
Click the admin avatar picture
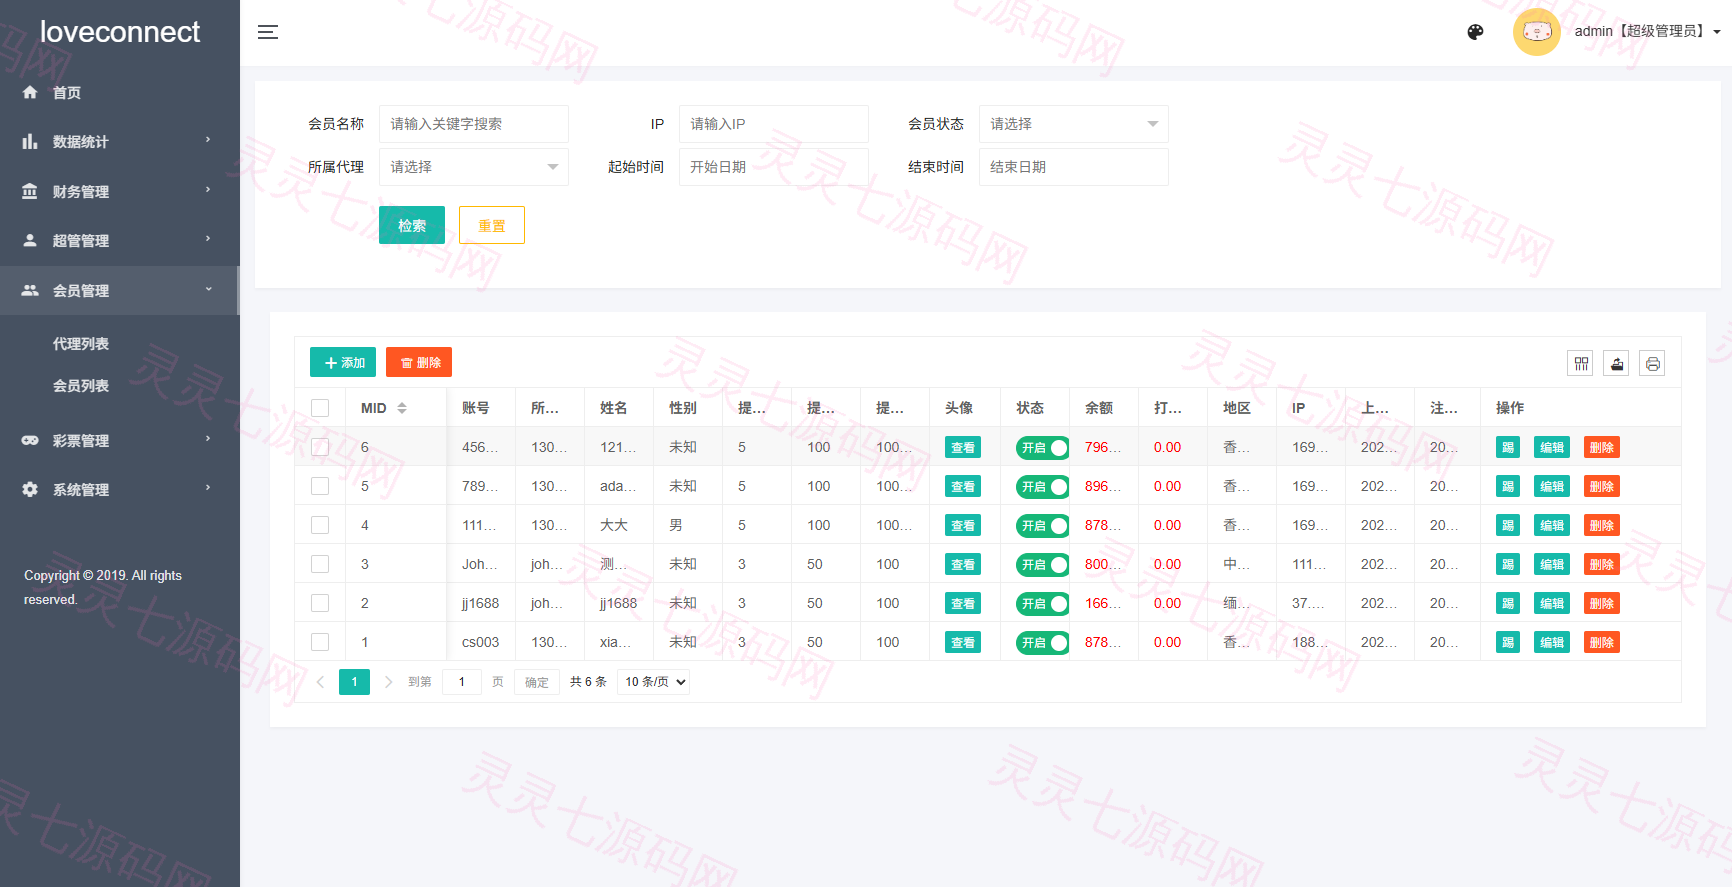1537,32
